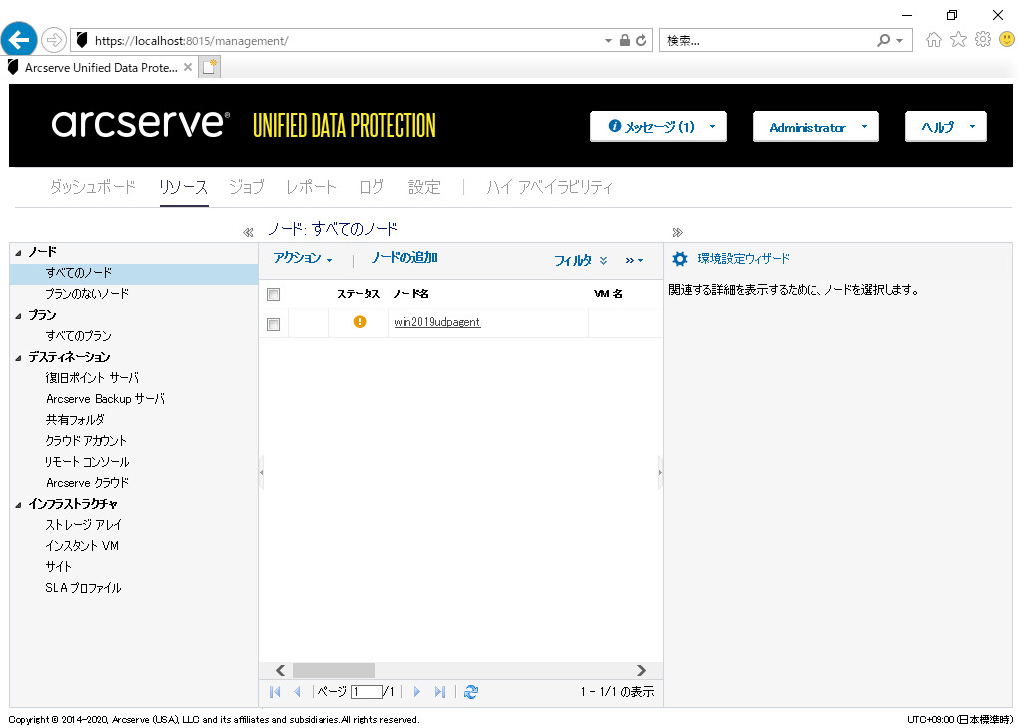
Task: Click the ノードの追加 link
Action: pos(404,258)
